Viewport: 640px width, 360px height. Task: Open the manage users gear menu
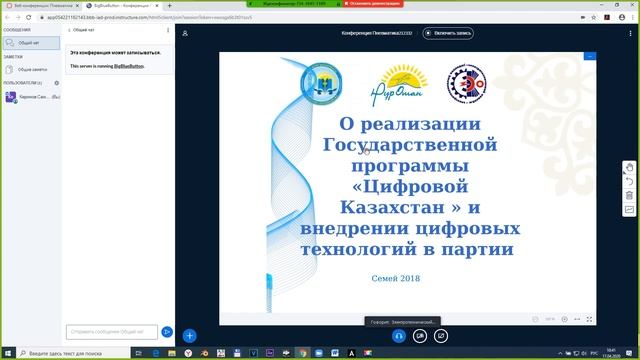tap(57, 83)
